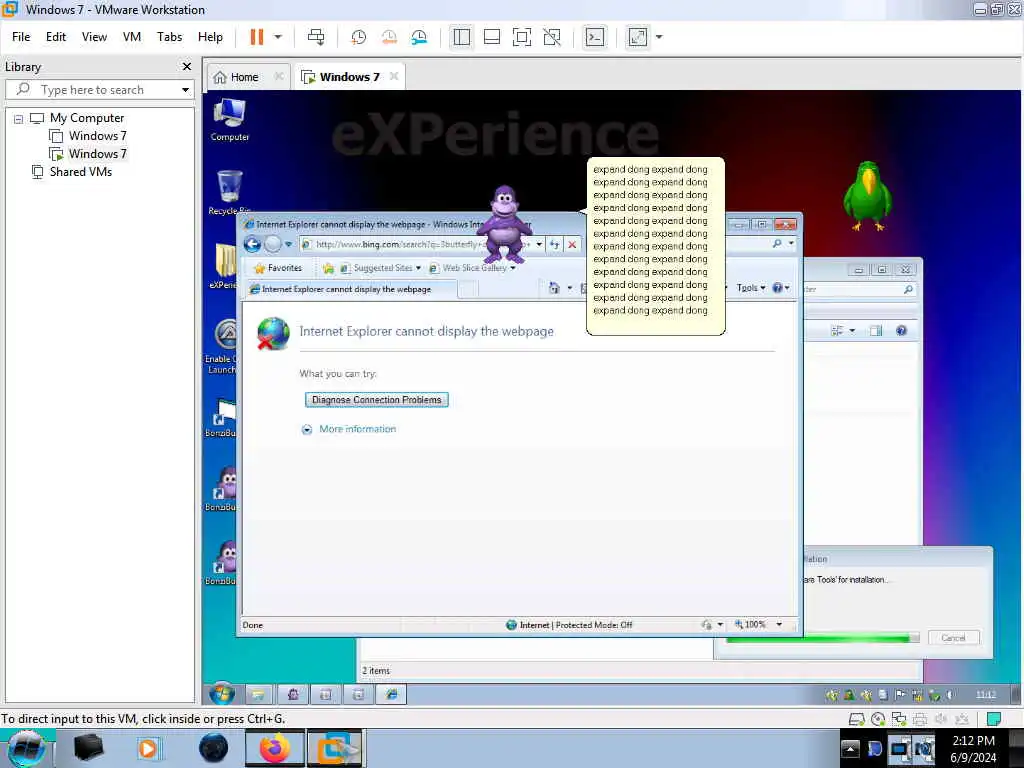Click the VMware CD/DVD status icon
The image size is (1024, 768).
pyautogui.click(x=878, y=719)
